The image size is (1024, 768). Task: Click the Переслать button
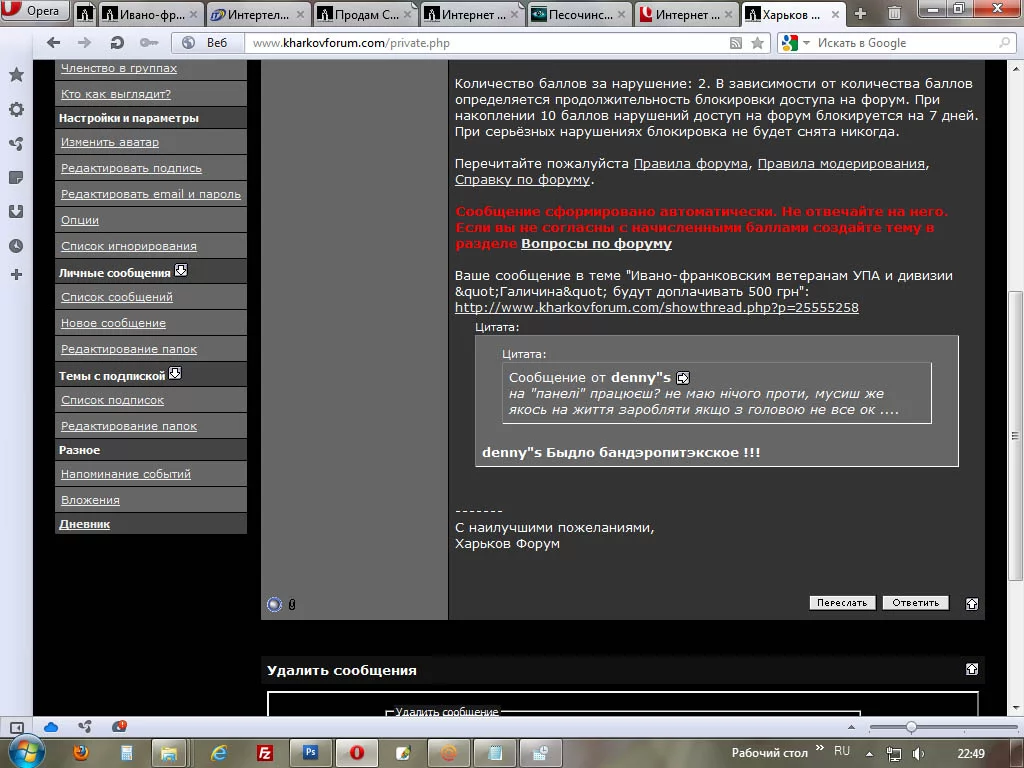coord(842,603)
